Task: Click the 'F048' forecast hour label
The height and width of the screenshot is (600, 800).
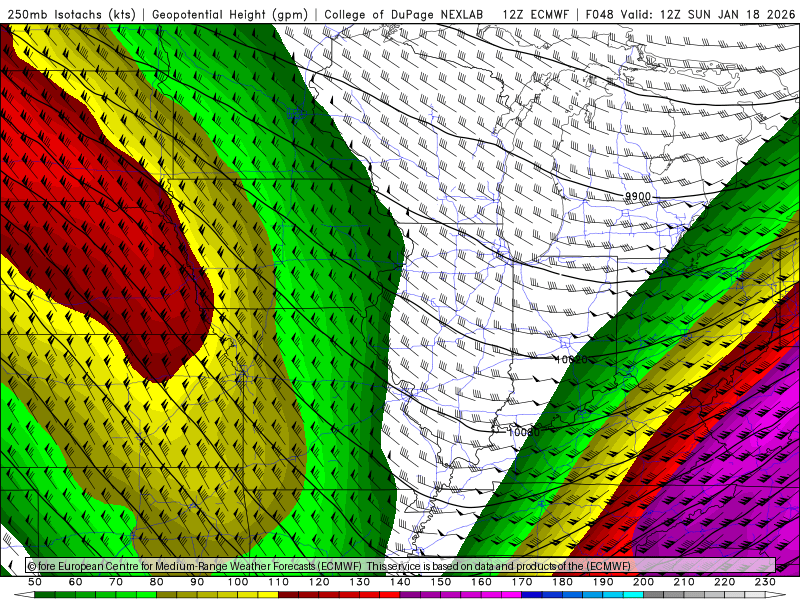Action: (x=599, y=14)
